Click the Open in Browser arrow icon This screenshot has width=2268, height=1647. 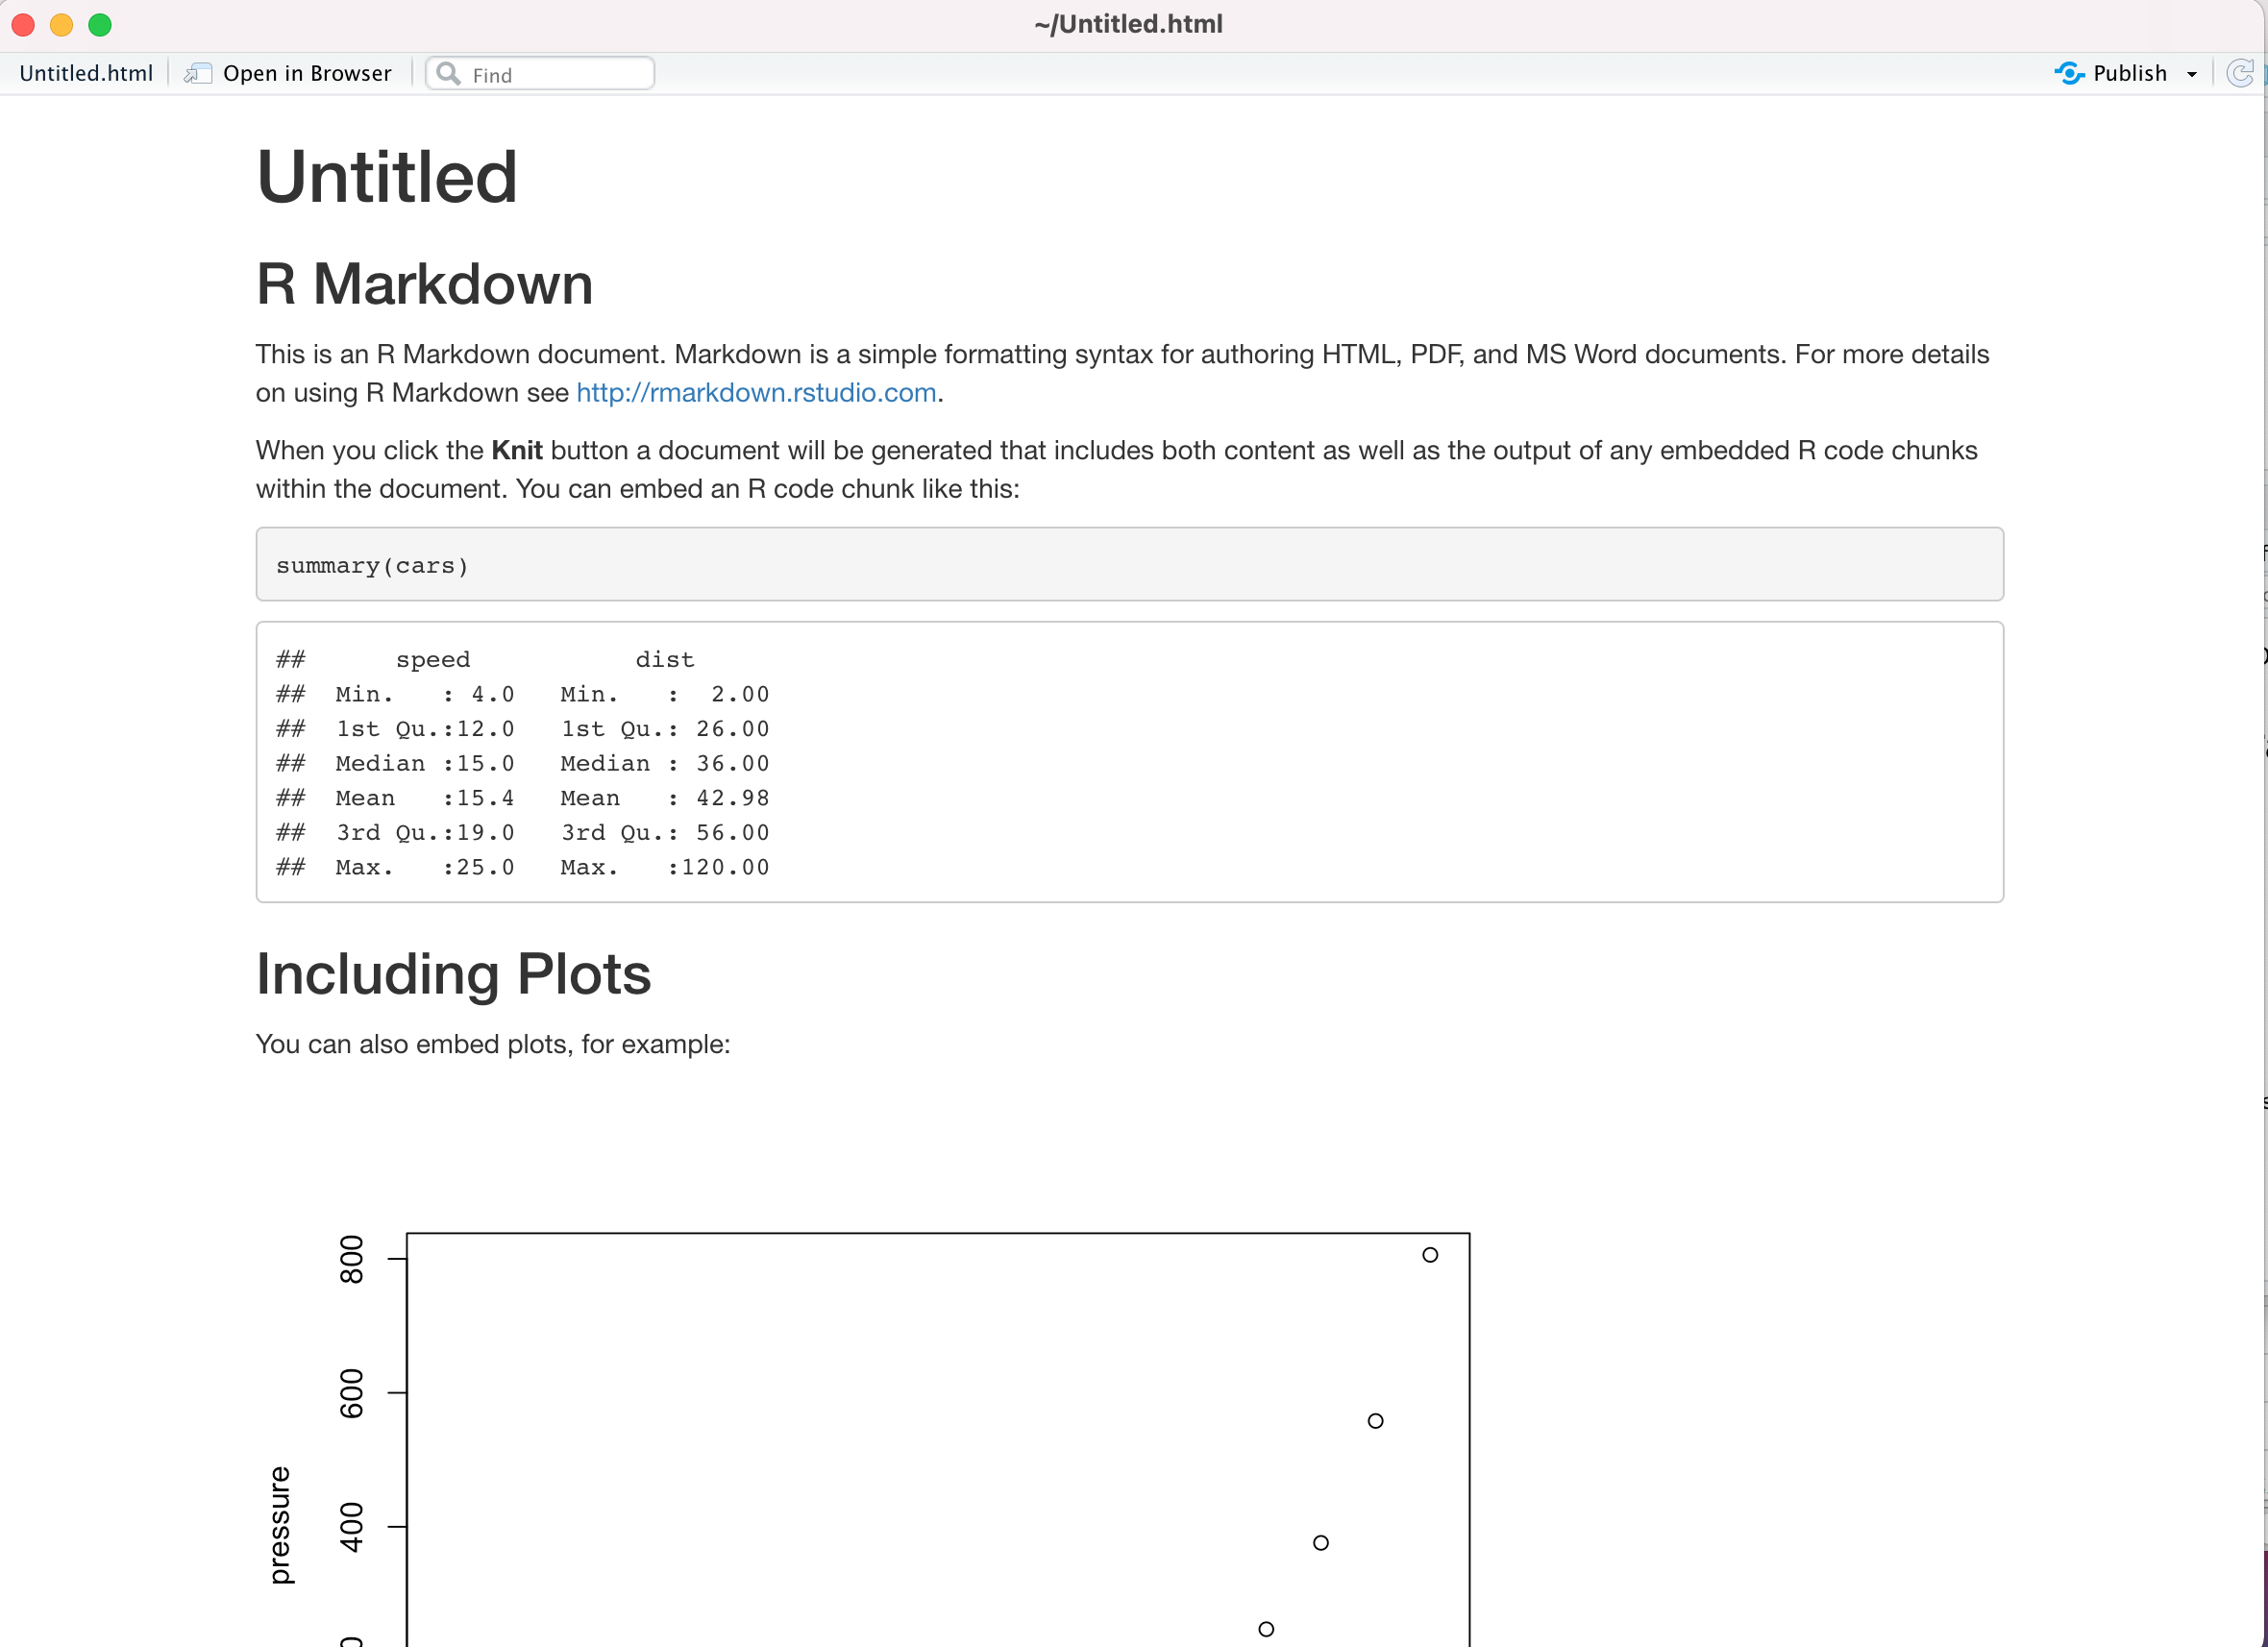click(x=198, y=73)
